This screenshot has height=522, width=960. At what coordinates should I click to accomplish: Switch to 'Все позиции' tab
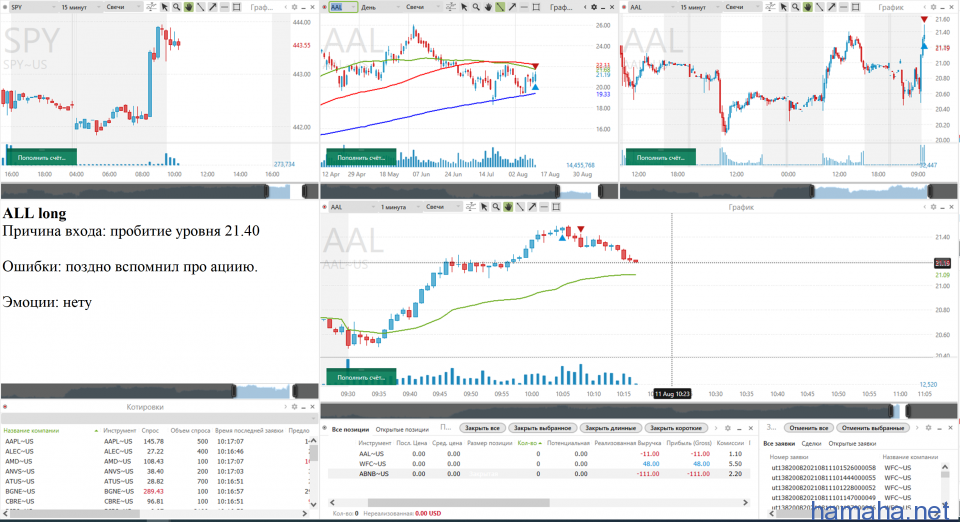[350, 429]
